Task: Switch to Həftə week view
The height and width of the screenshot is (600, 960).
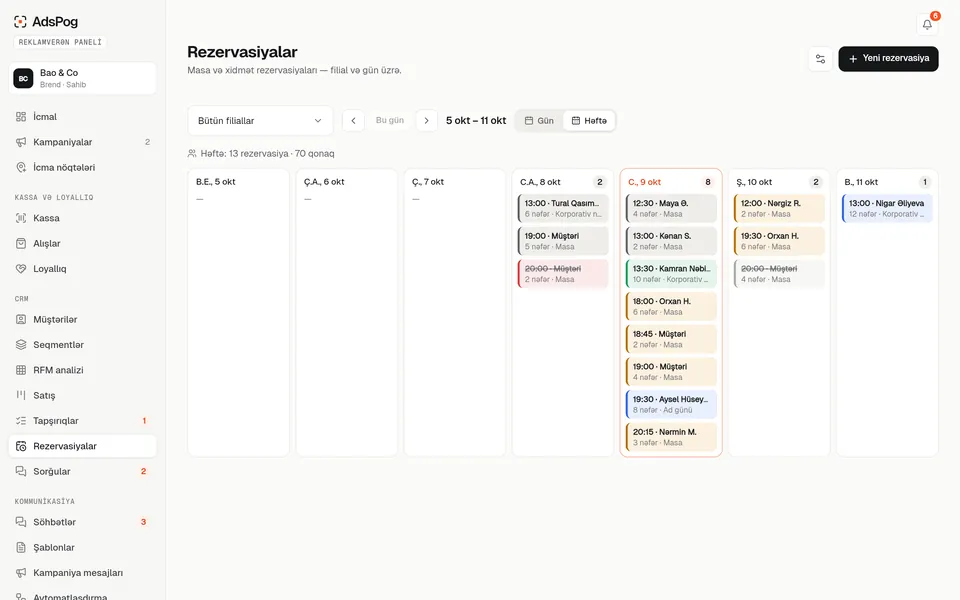Action: pyautogui.click(x=589, y=121)
